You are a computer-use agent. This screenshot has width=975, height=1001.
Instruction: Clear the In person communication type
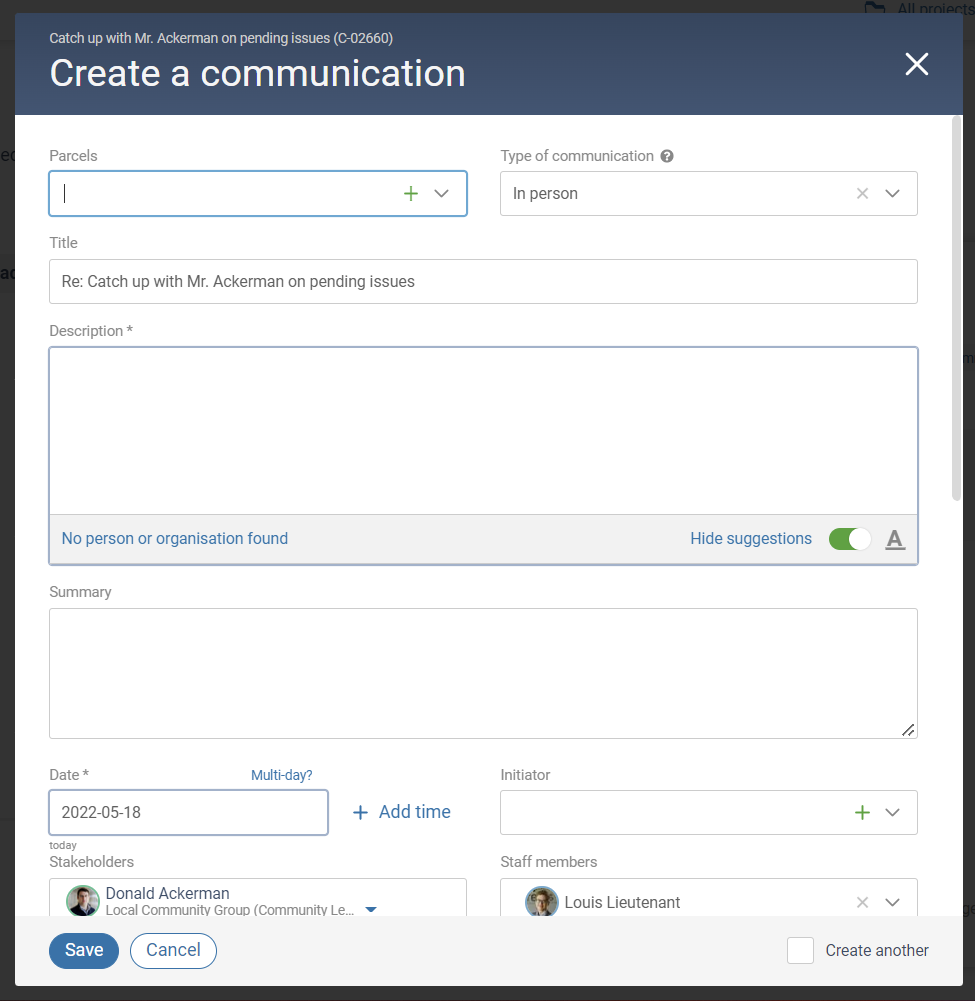coord(862,194)
